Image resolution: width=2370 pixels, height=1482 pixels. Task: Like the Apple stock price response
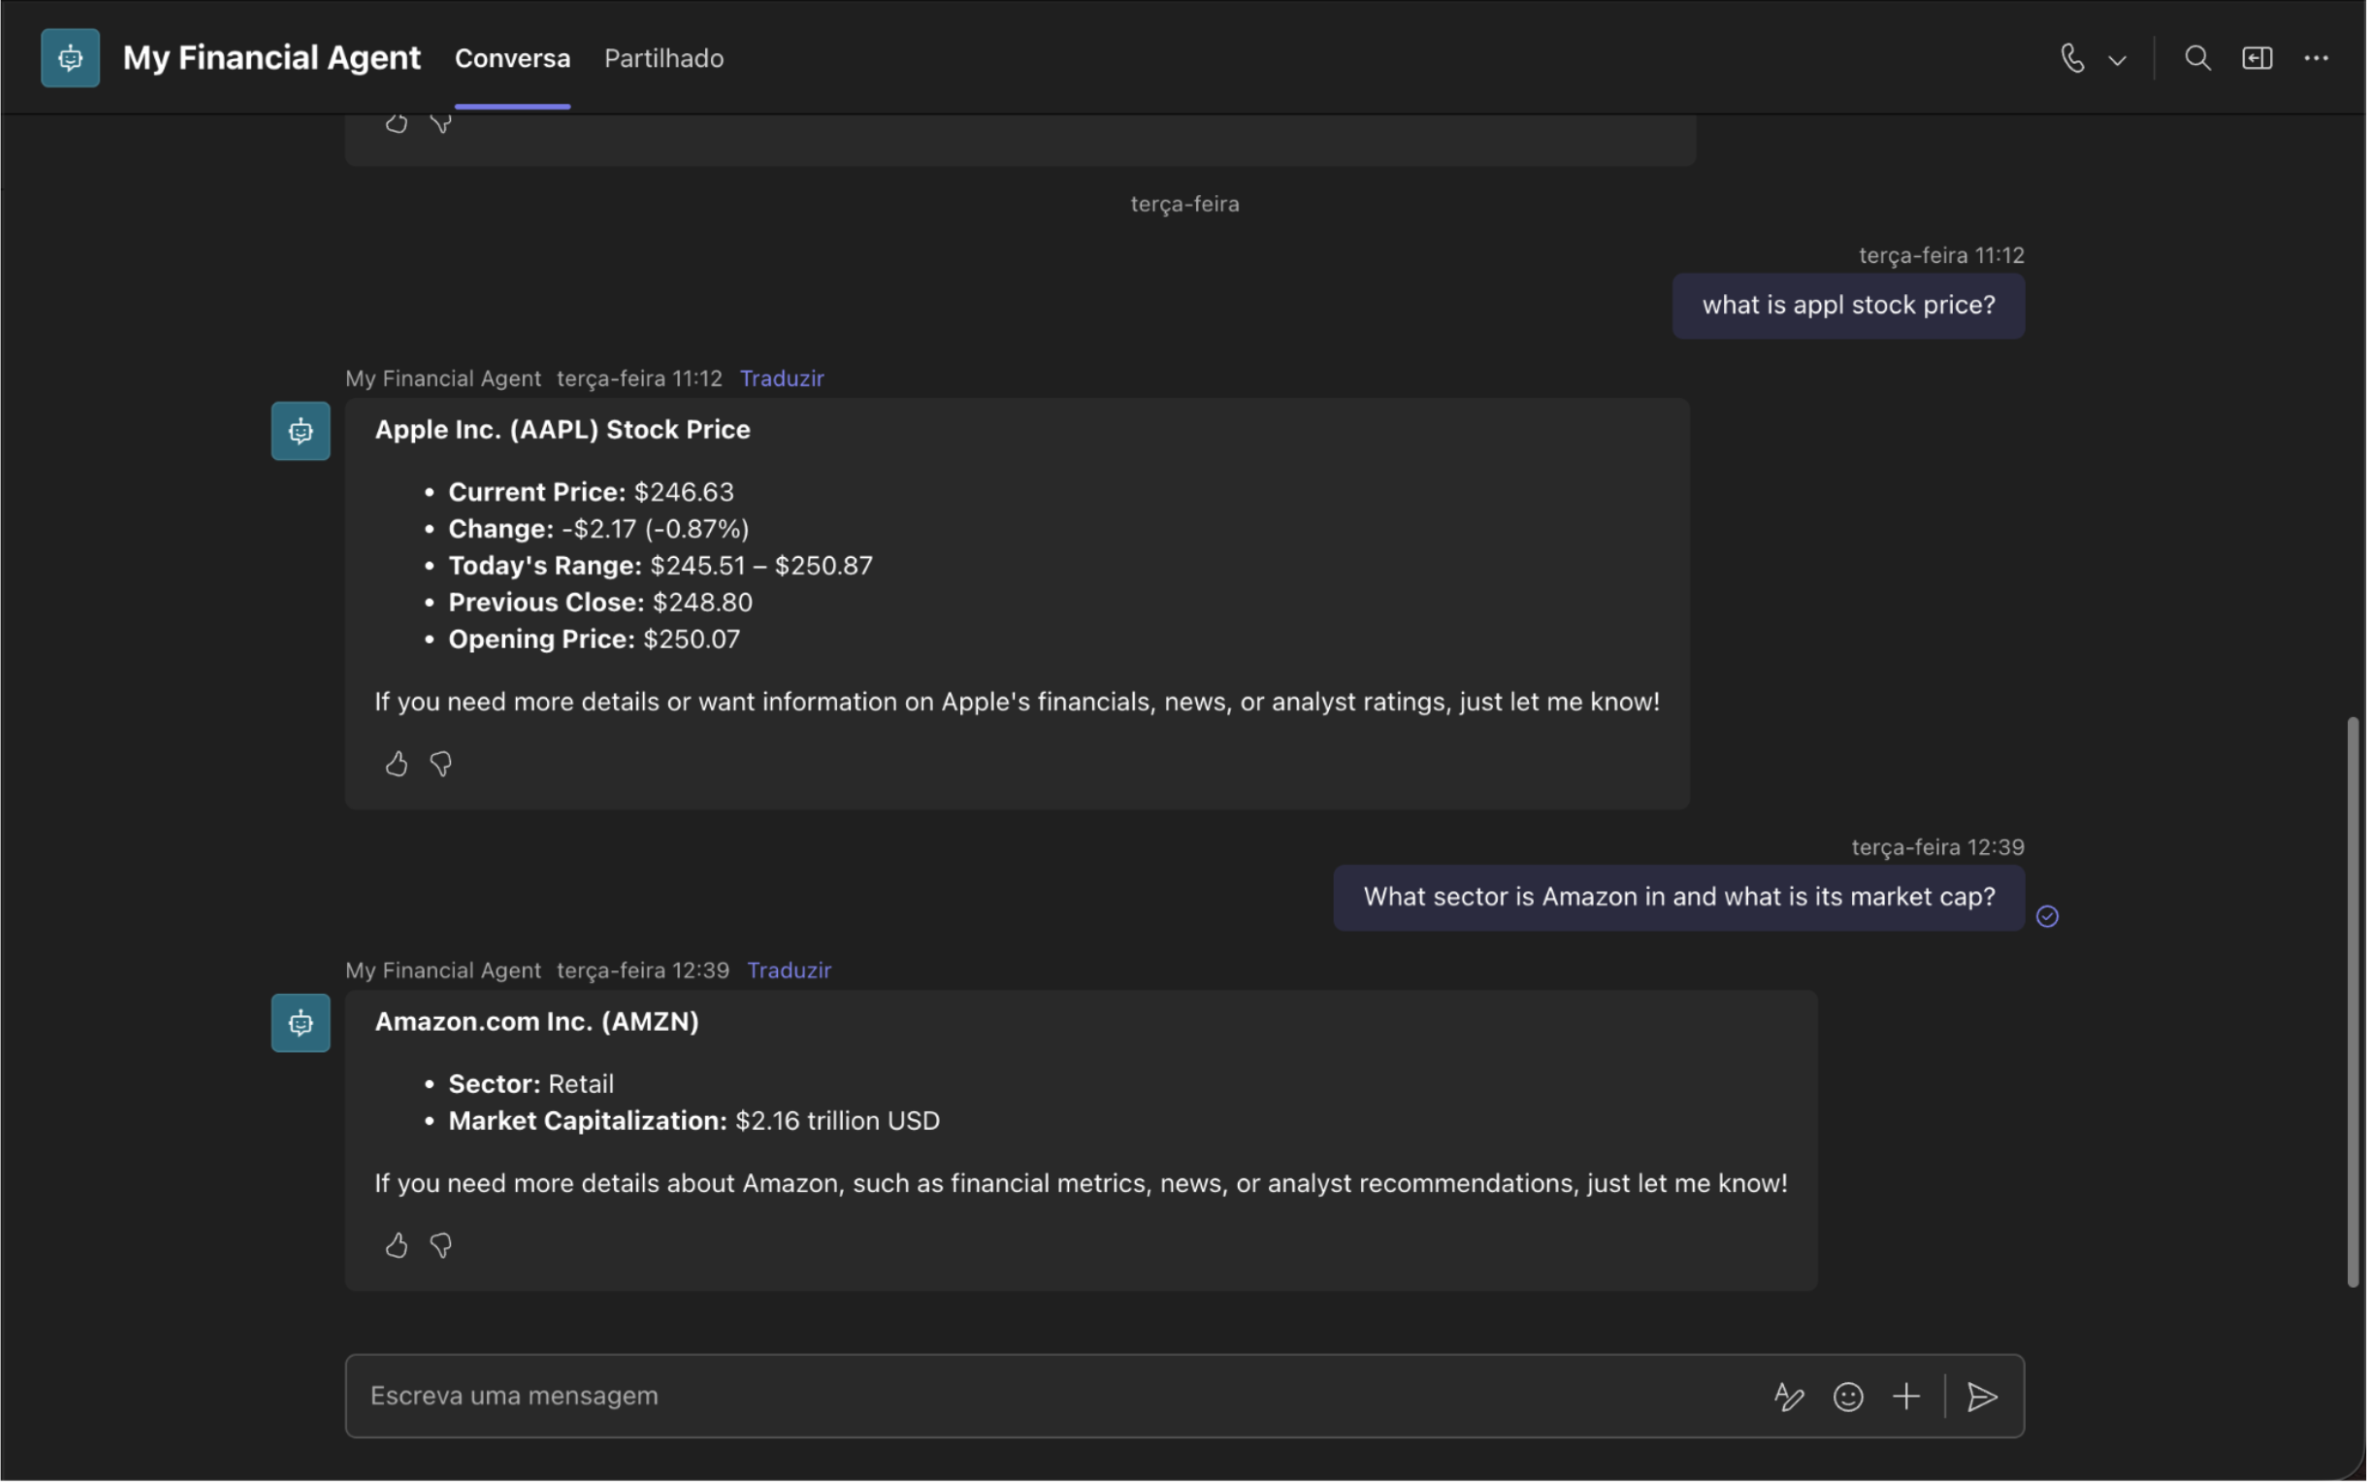point(397,764)
